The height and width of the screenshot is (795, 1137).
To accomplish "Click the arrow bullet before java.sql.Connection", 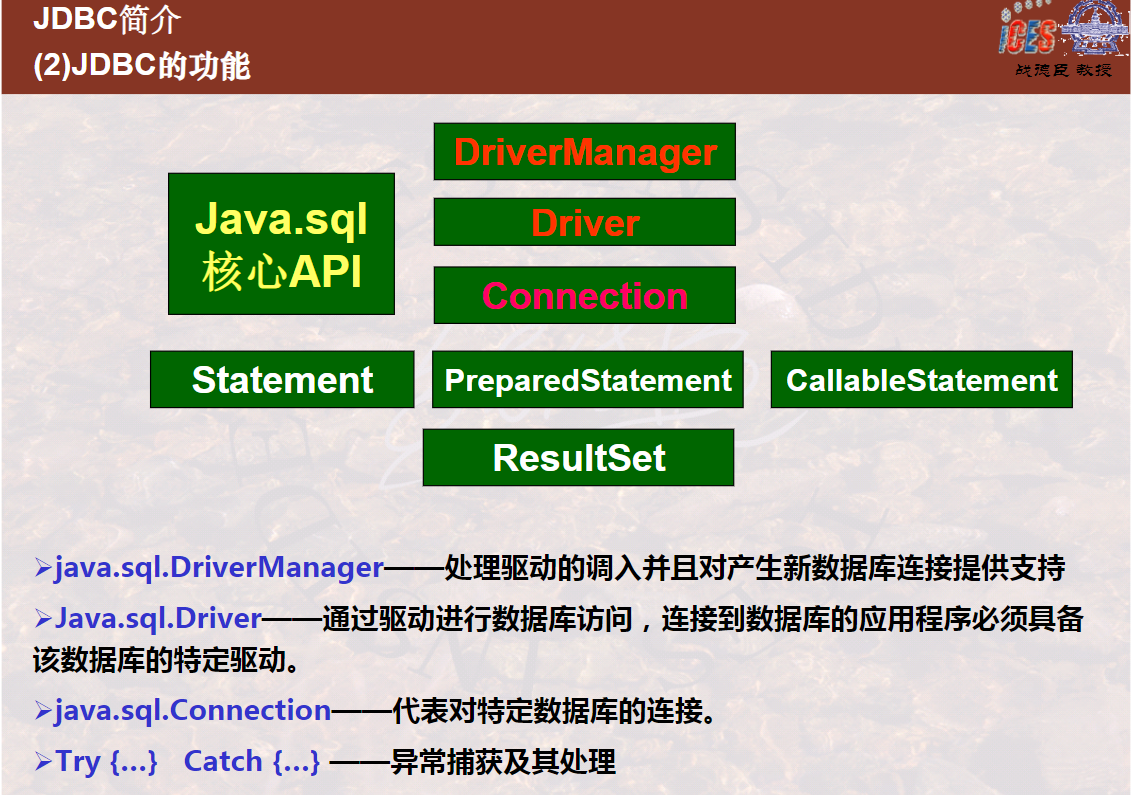I will pos(43,710).
